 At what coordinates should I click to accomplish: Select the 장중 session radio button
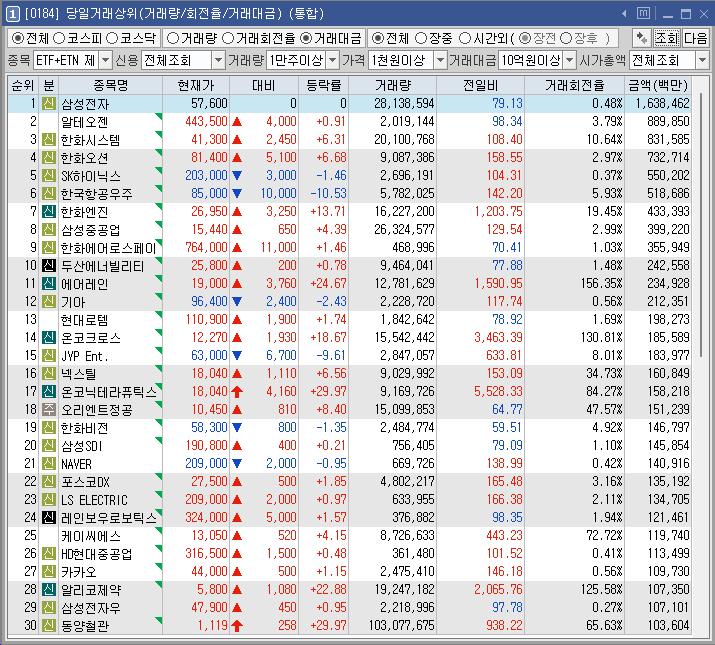(421, 38)
